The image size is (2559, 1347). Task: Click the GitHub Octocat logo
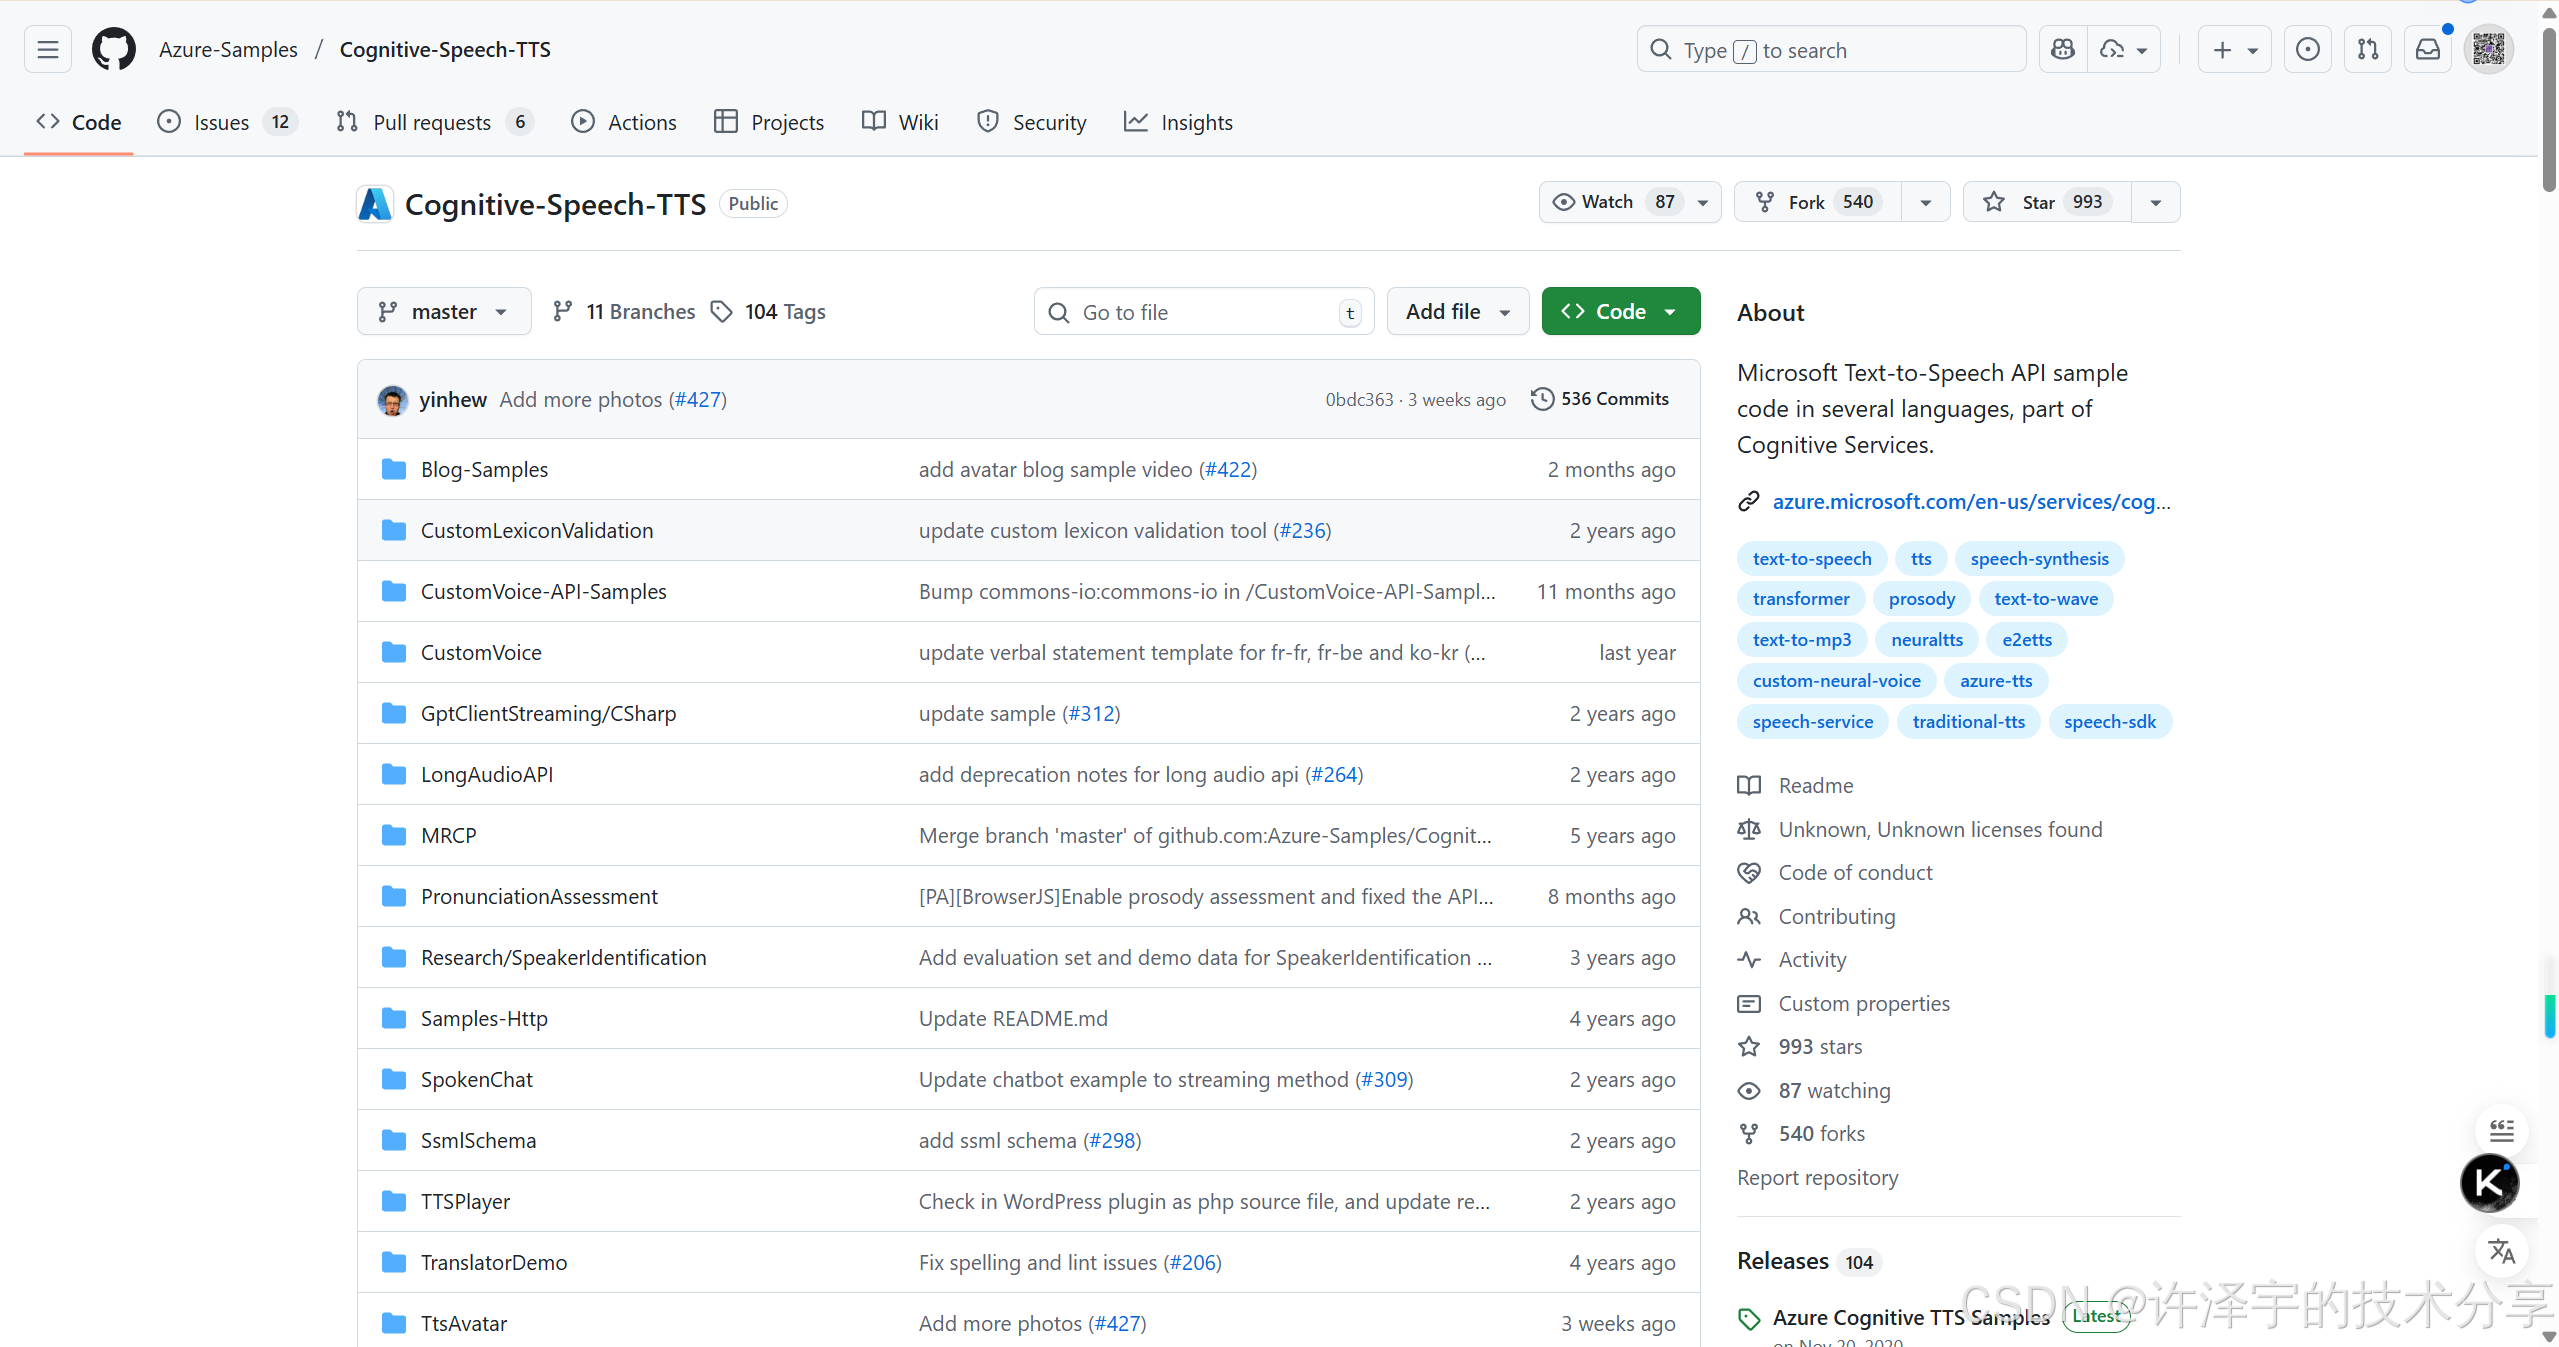(x=113, y=49)
